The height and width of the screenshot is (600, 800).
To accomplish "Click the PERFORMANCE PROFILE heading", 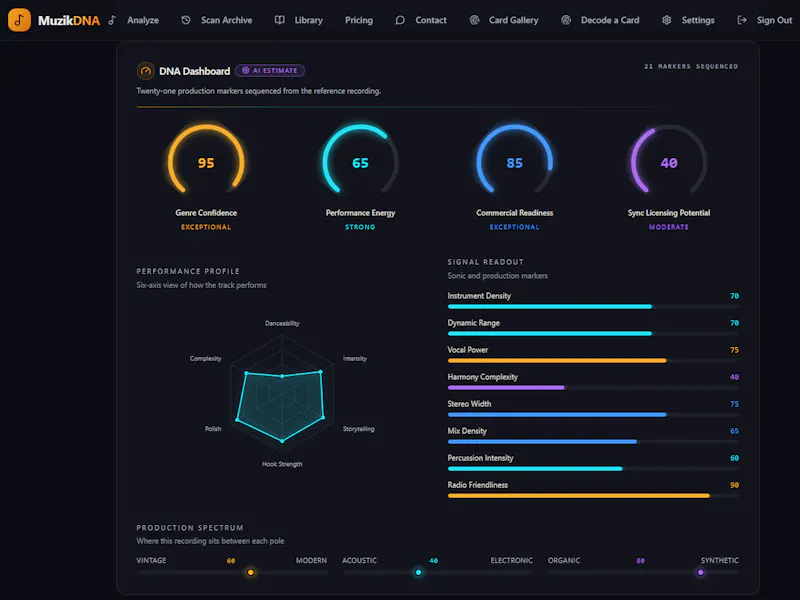I will [188, 271].
